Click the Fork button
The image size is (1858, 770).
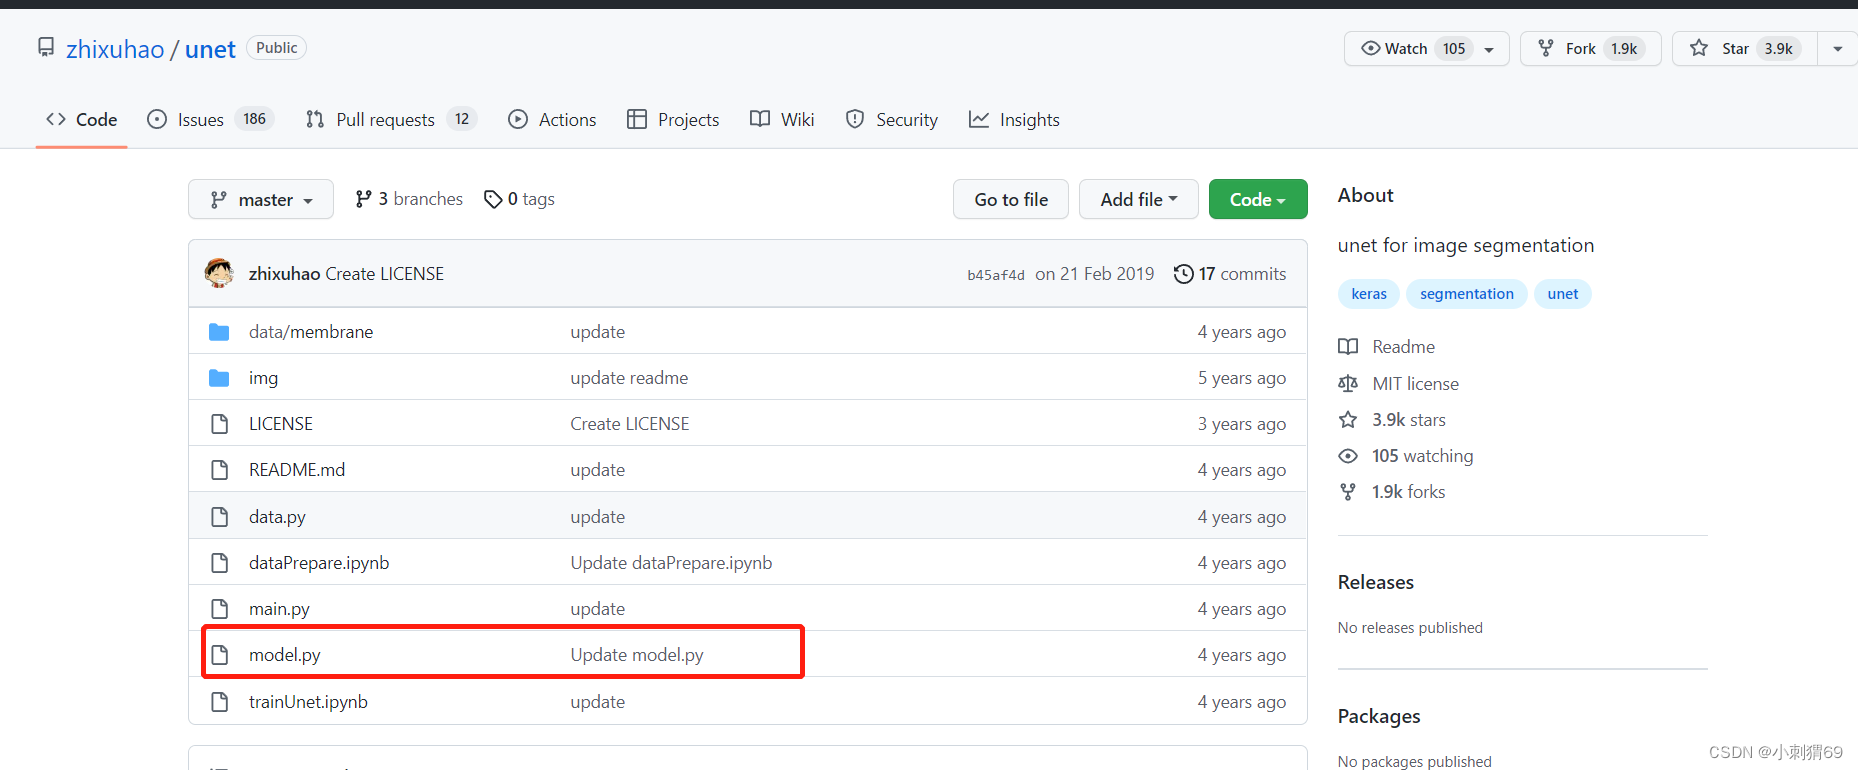click(x=1590, y=48)
